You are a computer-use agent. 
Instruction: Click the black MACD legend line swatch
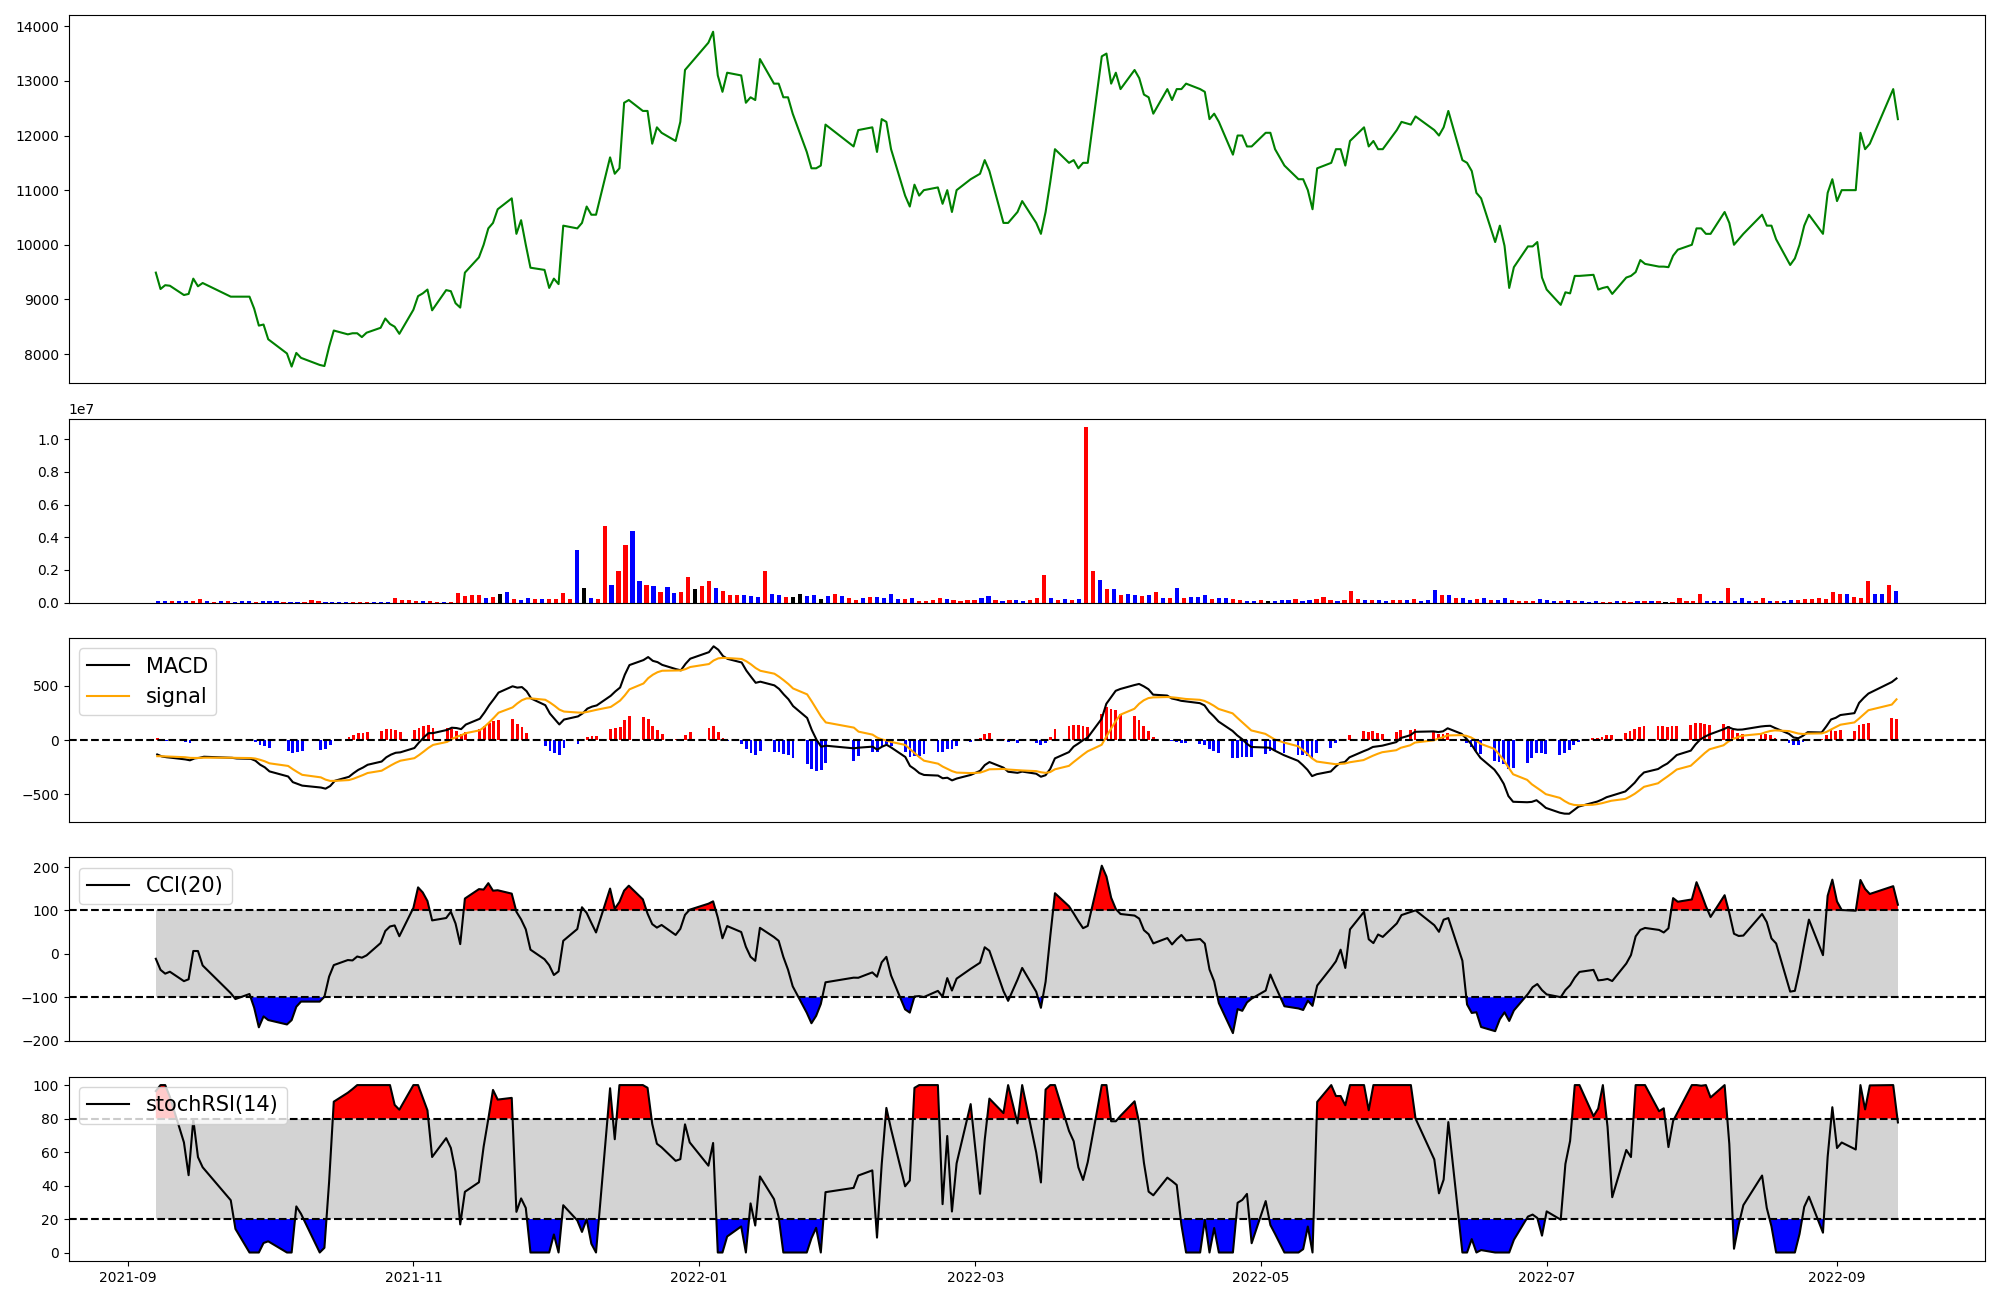(x=108, y=666)
